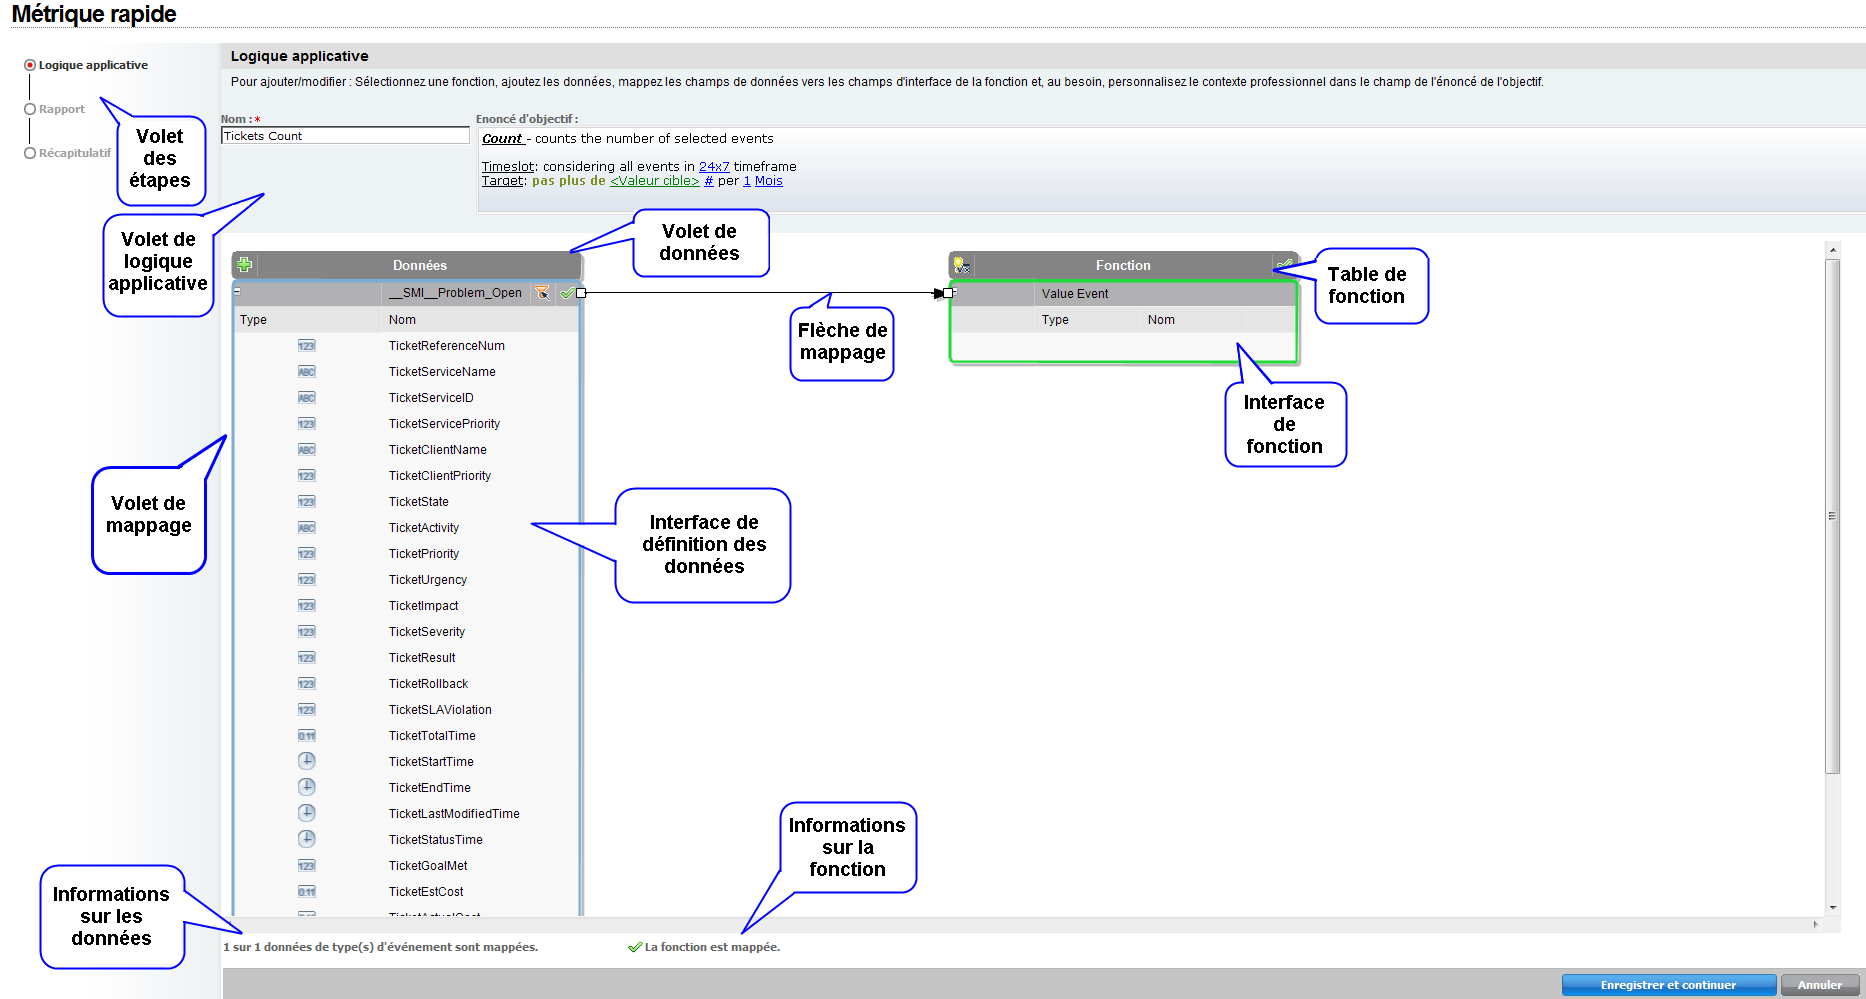Click the decimal type icon for TicketTotalTime

pyautogui.click(x=306, y=736)
